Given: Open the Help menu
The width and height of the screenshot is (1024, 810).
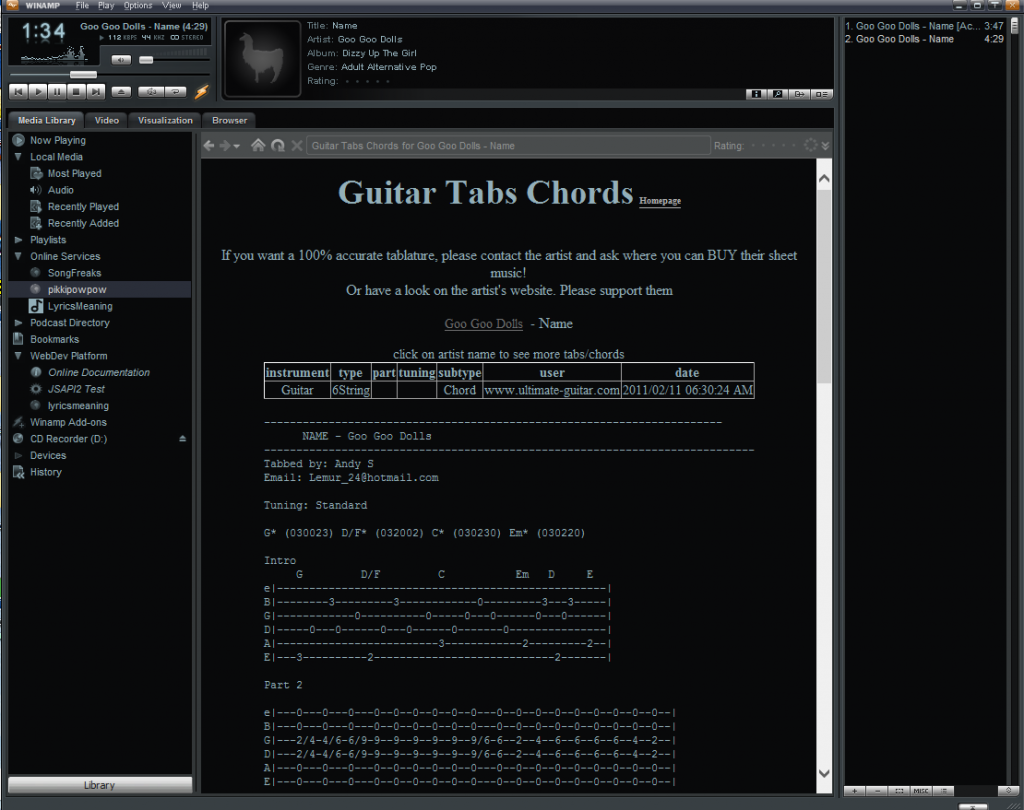Looking at the screenshot, I should tap(200, 5).
